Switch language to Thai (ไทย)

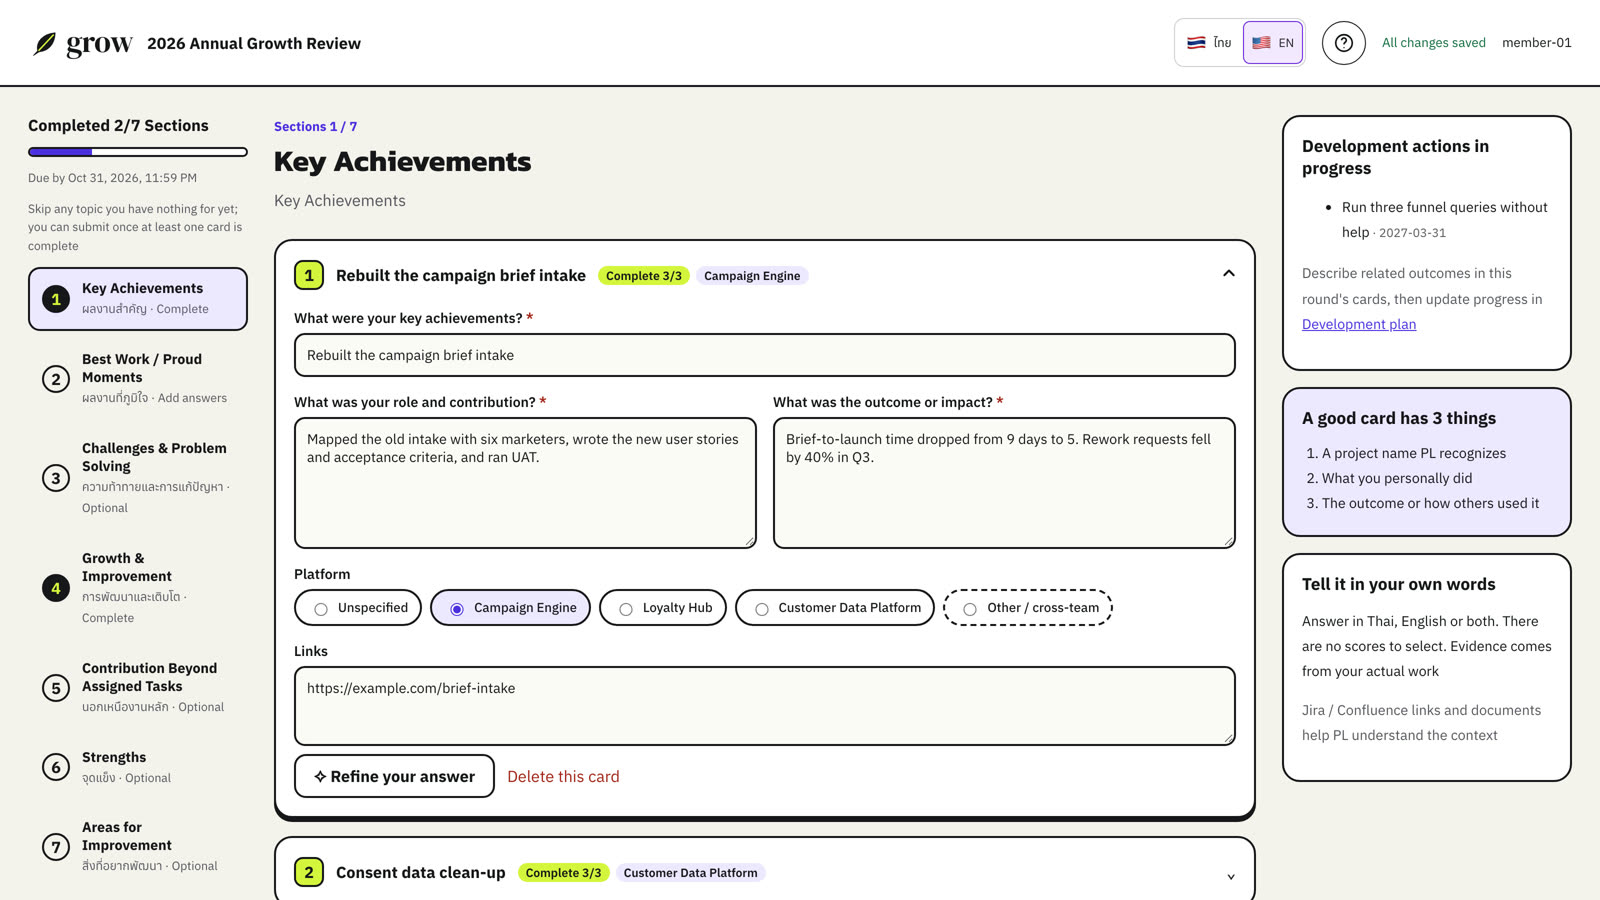1209,43
